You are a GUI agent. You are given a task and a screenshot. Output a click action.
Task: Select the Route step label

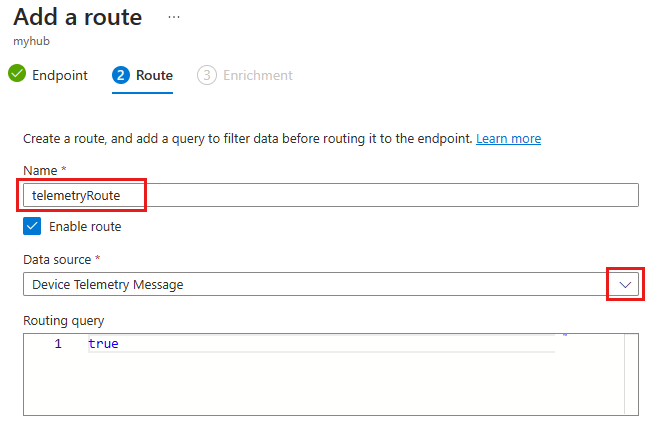[154, 75]
